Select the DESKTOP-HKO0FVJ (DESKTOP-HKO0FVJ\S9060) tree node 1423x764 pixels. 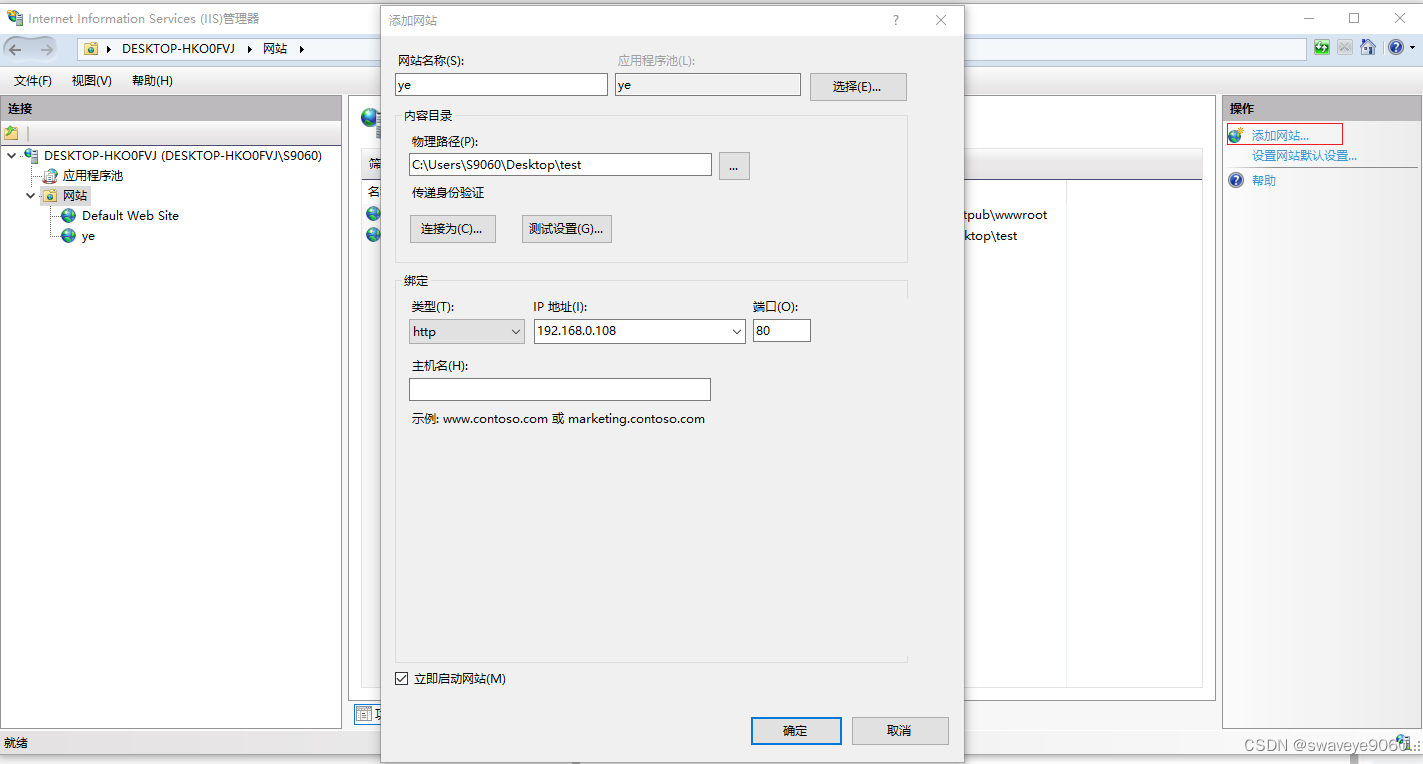pyautogui.click(x=183, y=156)
